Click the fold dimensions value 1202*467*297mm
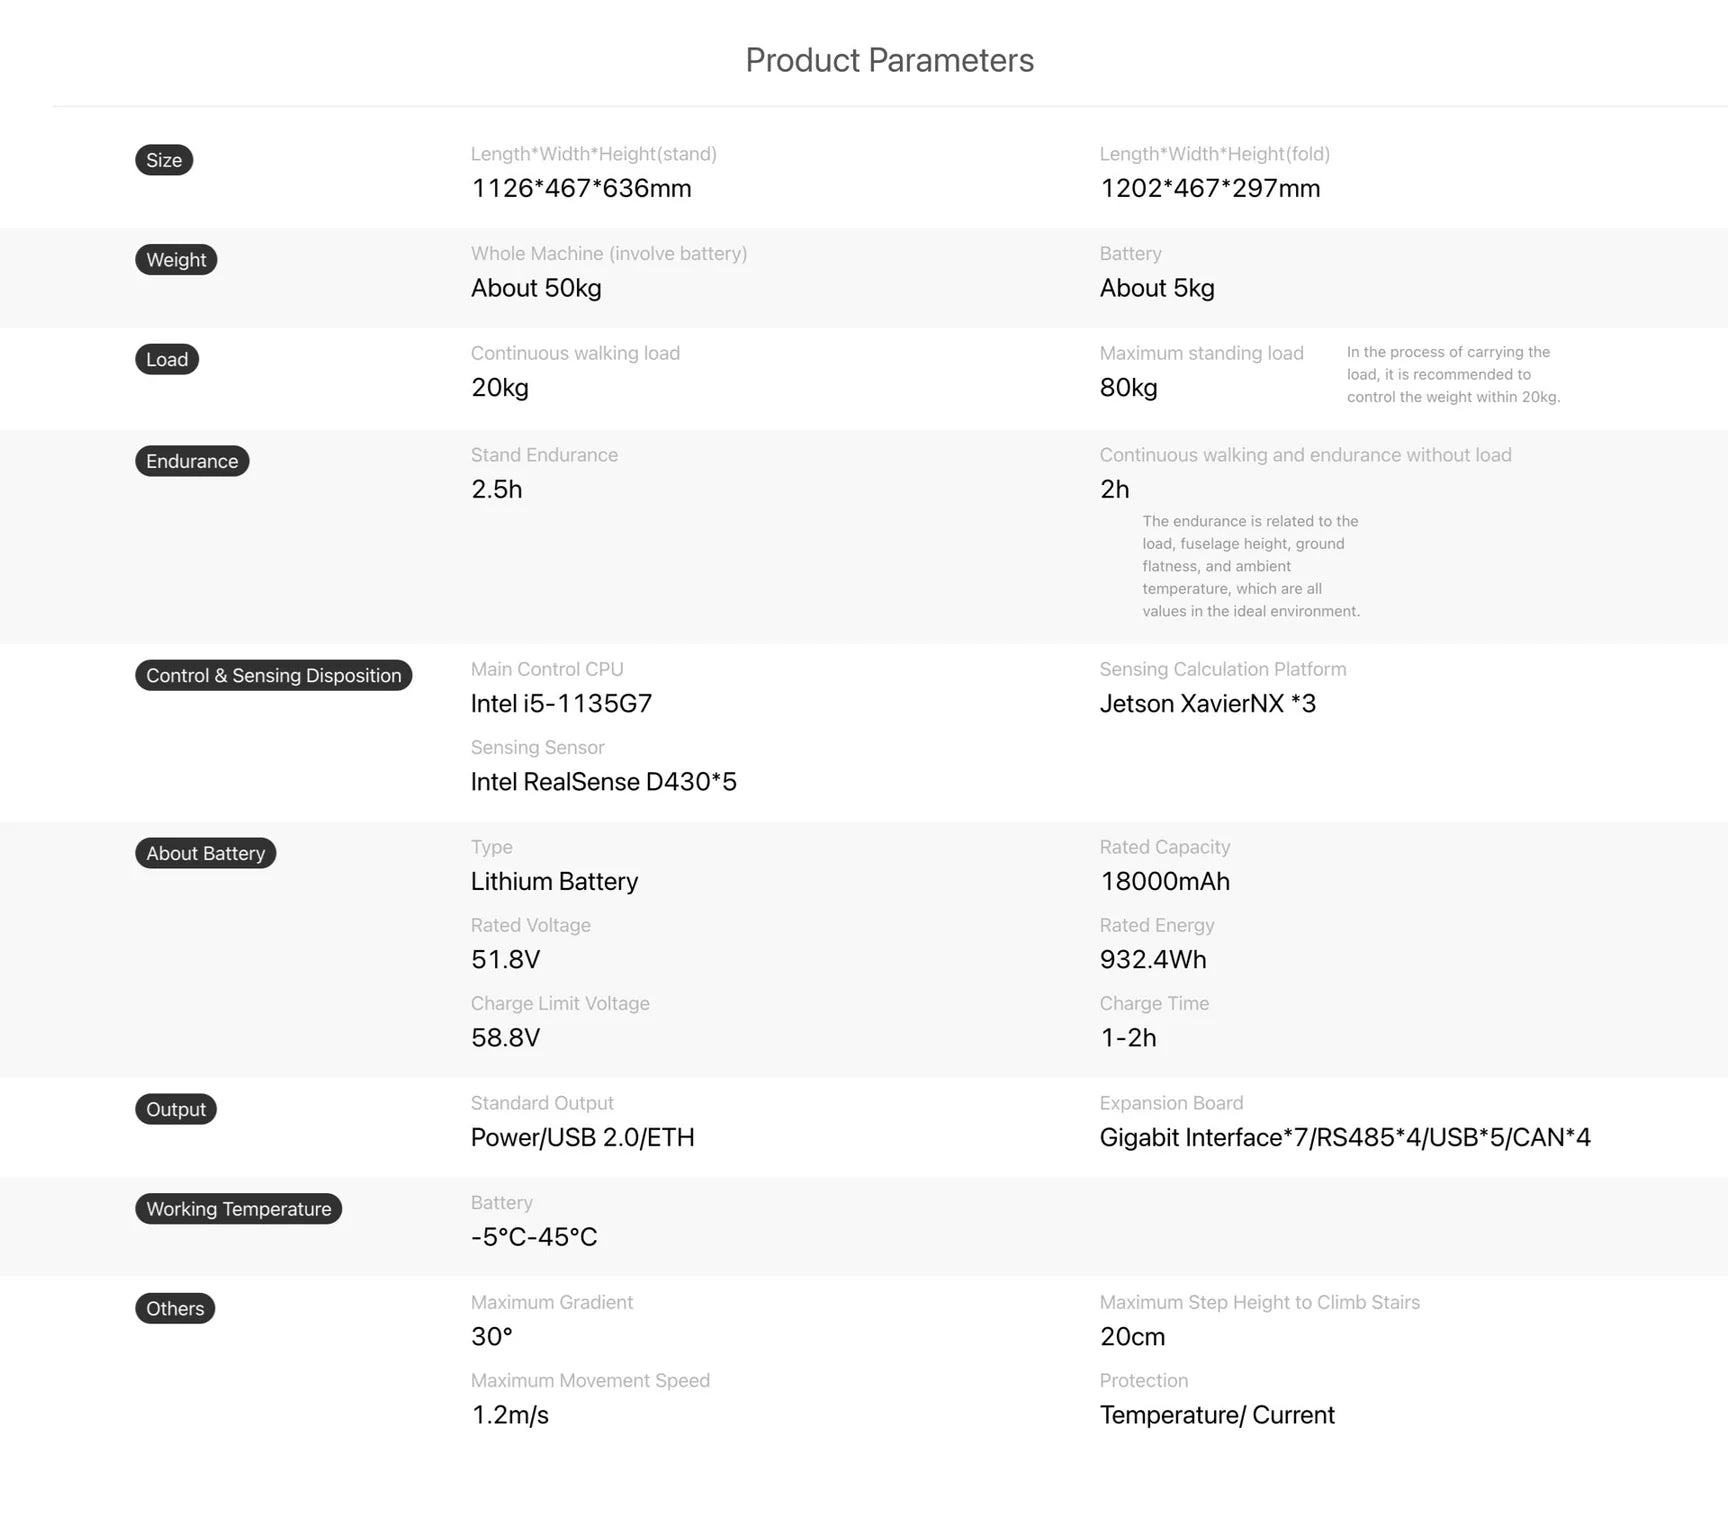1728x1517 pixels. (x=1210, y=189)
